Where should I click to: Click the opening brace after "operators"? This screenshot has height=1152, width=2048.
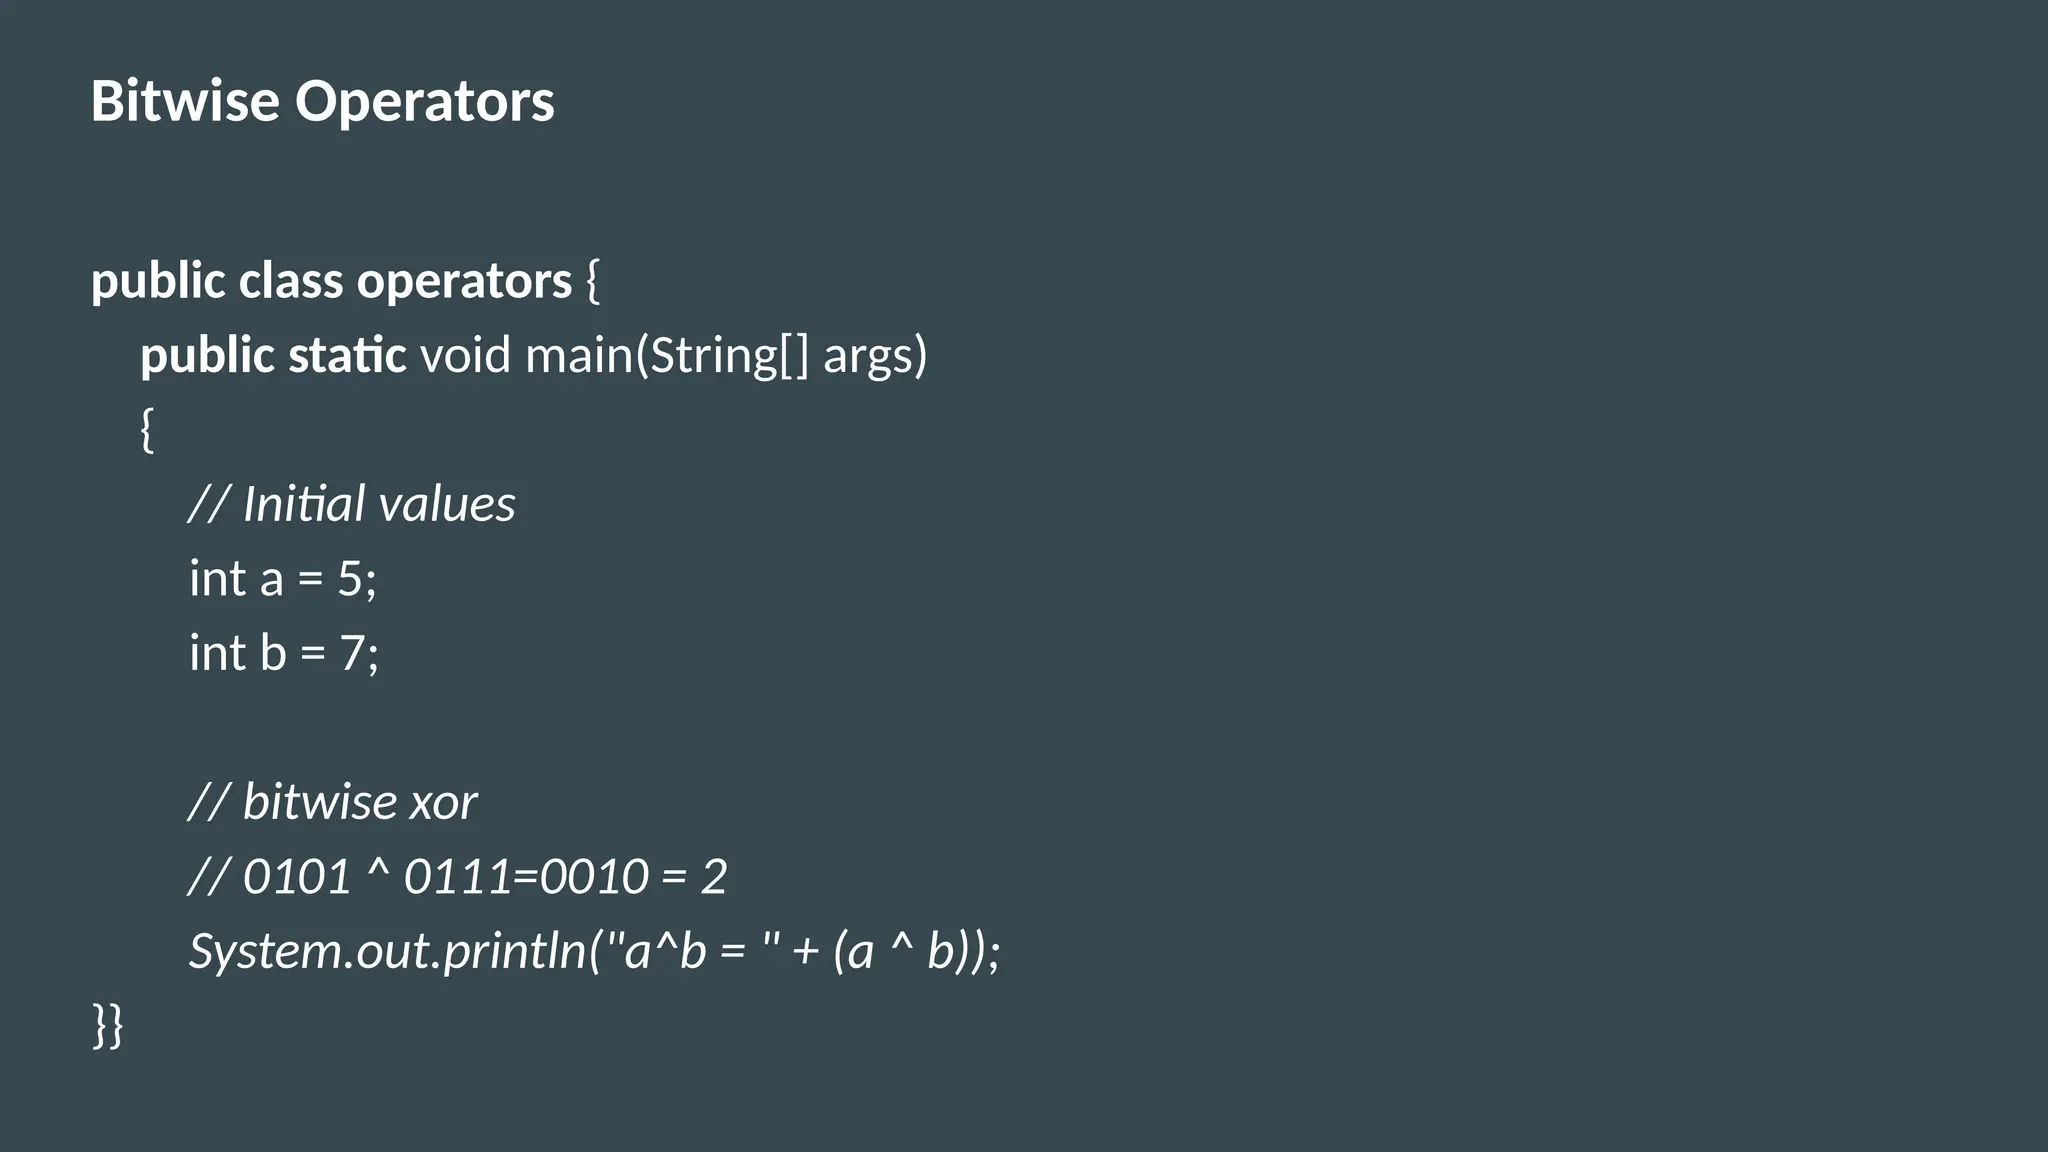click(592, 281)
